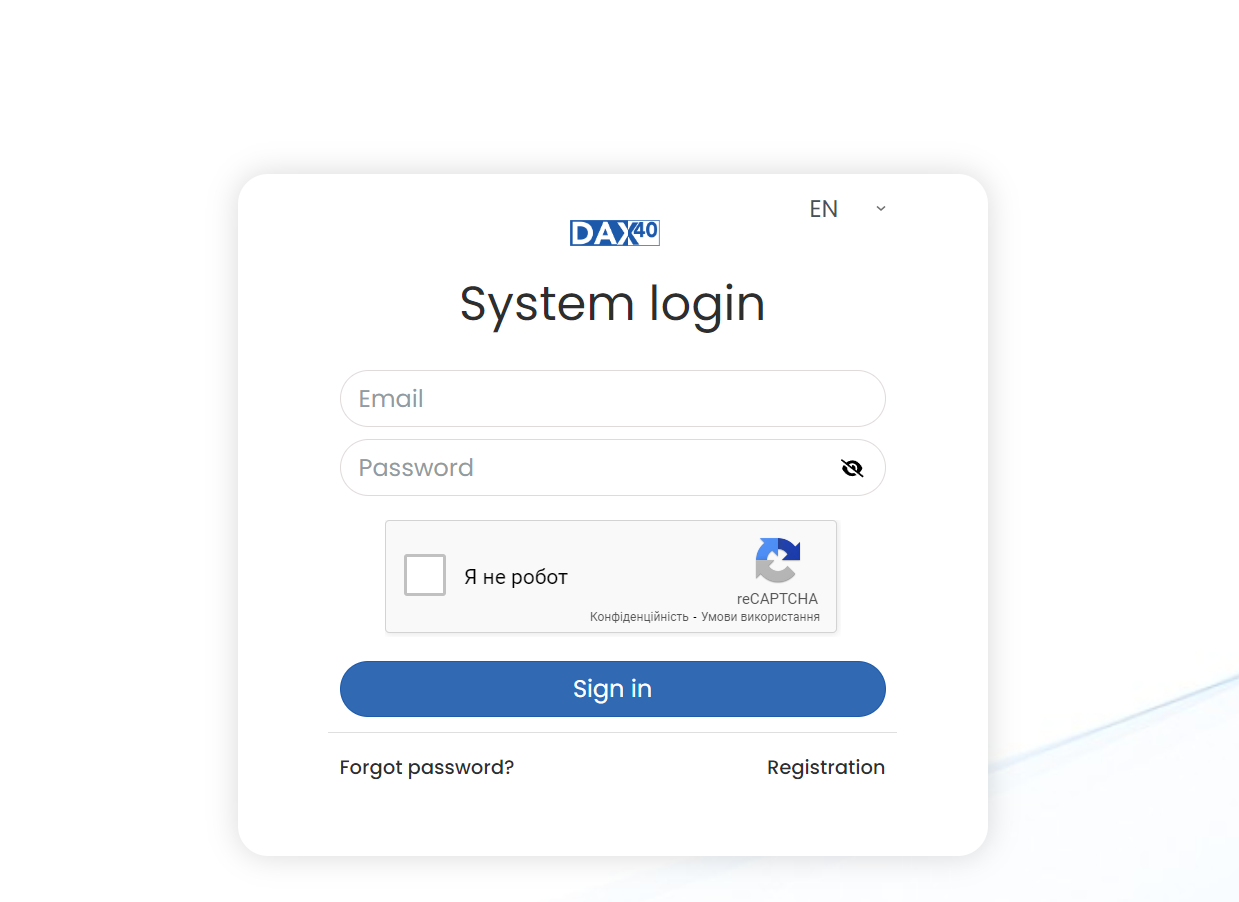The height and width of the screenshot is (902, 1239).
Task: Check the "Я не робот" captcha box
Action: coord(425,575)
